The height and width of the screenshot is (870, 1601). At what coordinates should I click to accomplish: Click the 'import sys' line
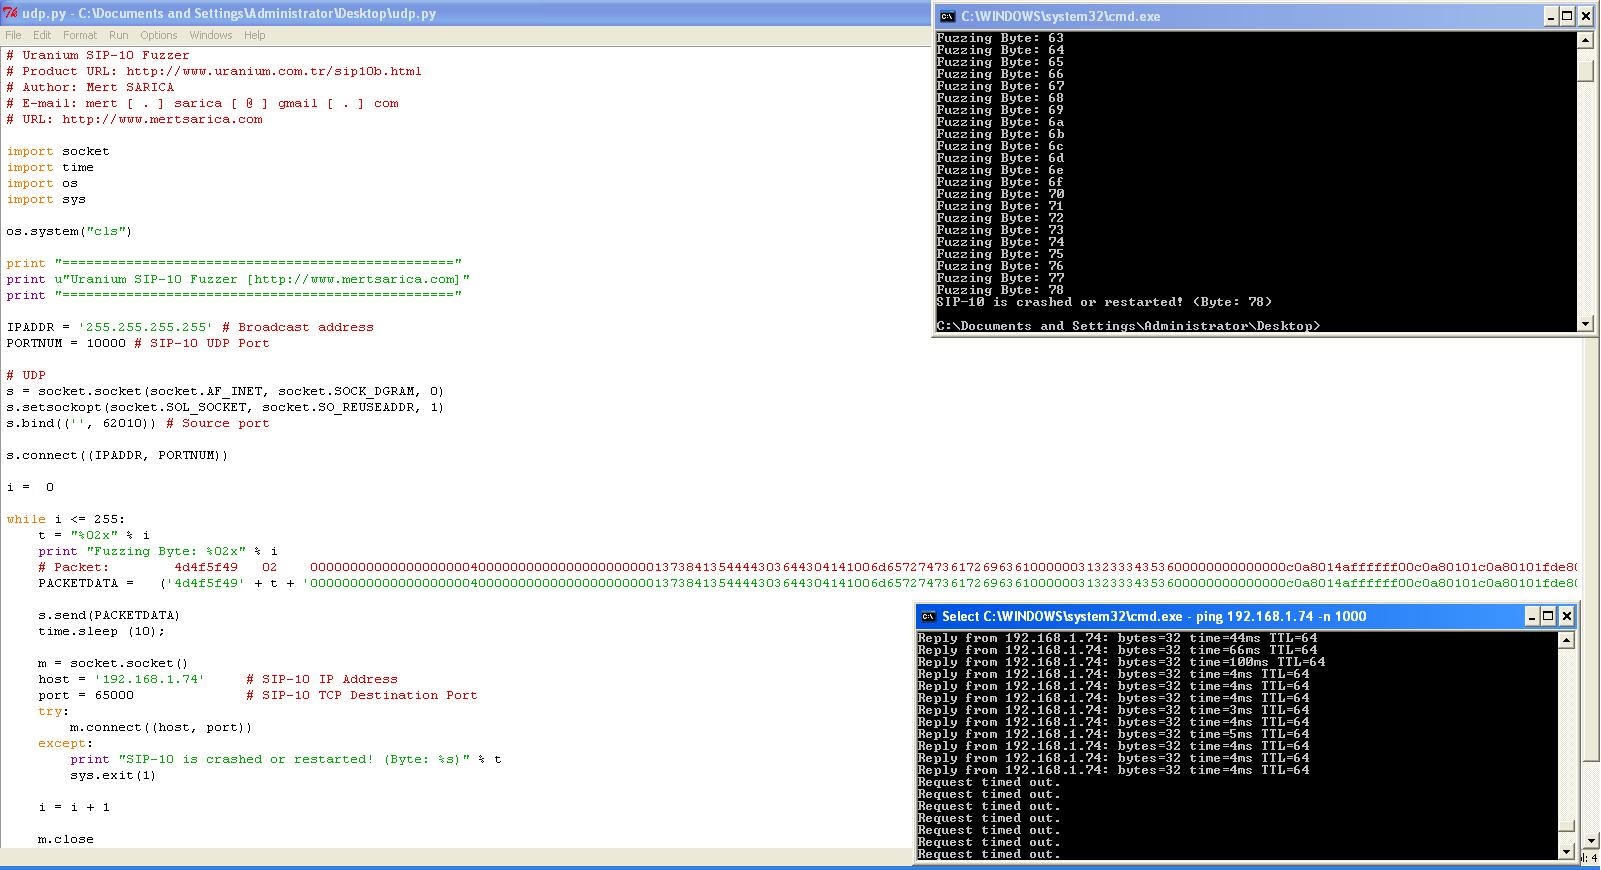[x=45, y=199]
